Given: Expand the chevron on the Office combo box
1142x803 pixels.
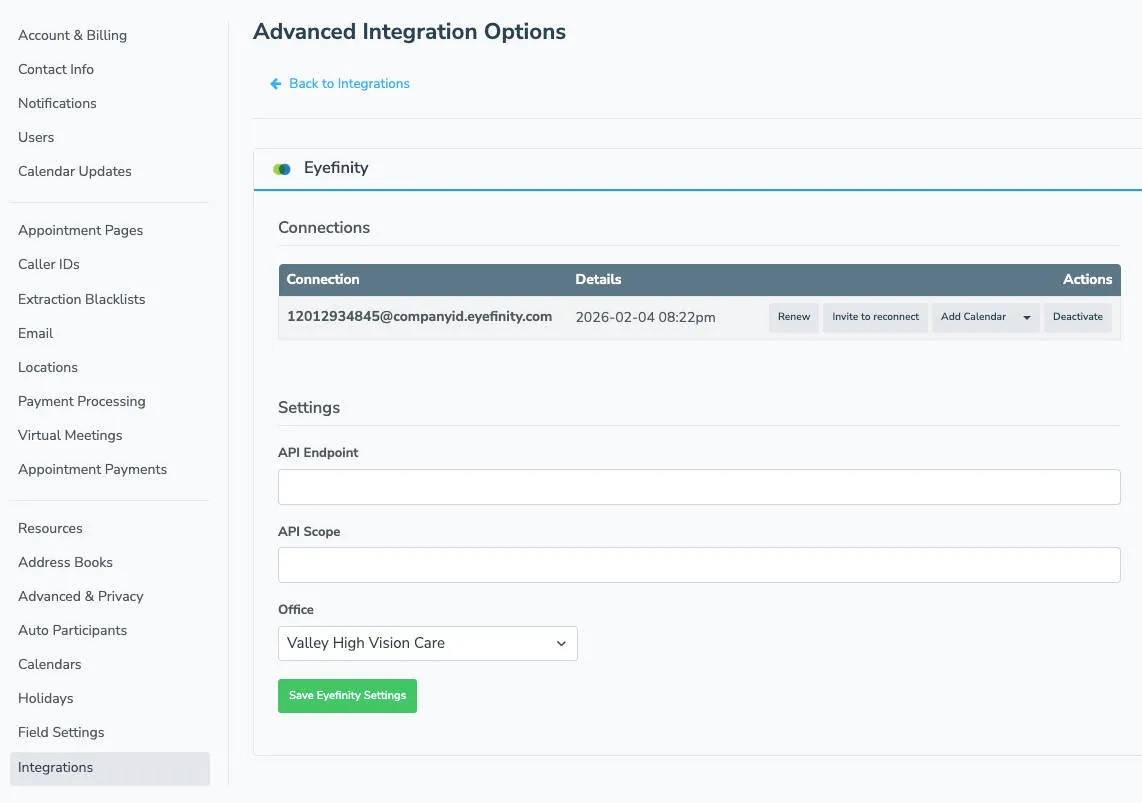Looking at the screenshot, I should [561, 643].
